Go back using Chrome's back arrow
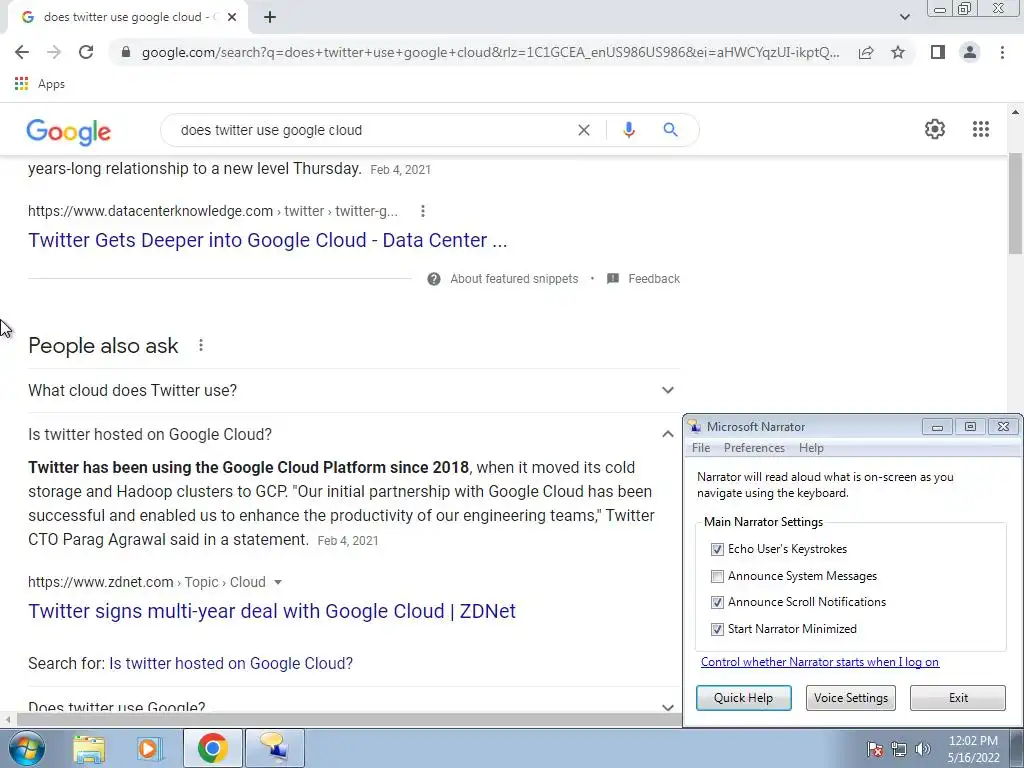This screenshot has height=768, width=1024. [22, 52]
